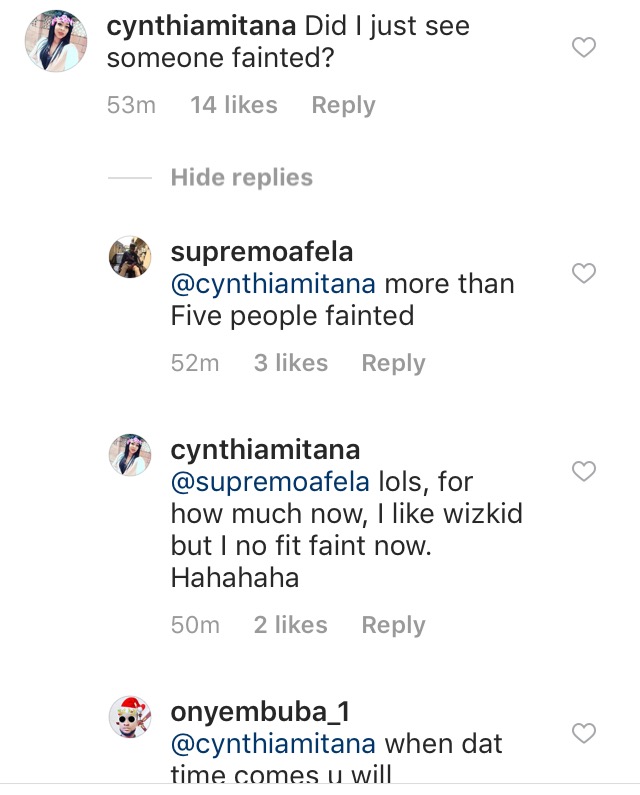This screenshot has width=640, height=795.
Task: Open the supremoafela username link
Action: coord(261,251)
